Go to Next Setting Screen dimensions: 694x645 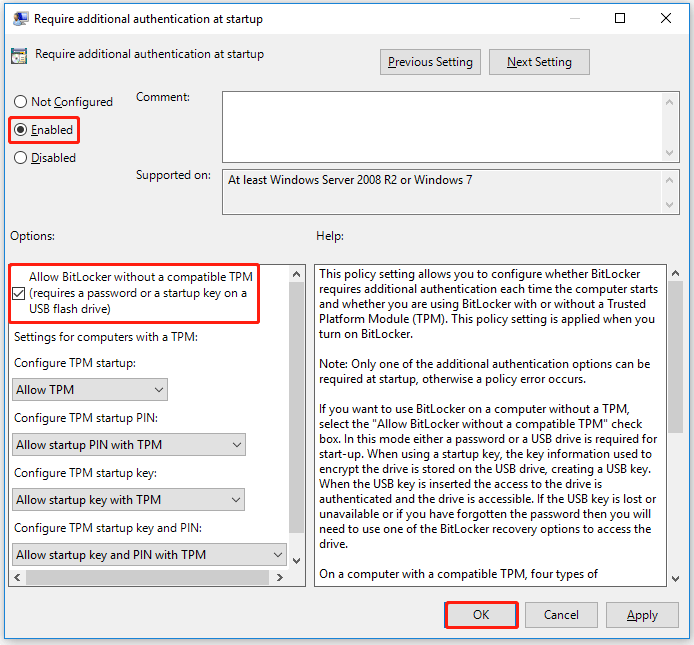point(539,62)
